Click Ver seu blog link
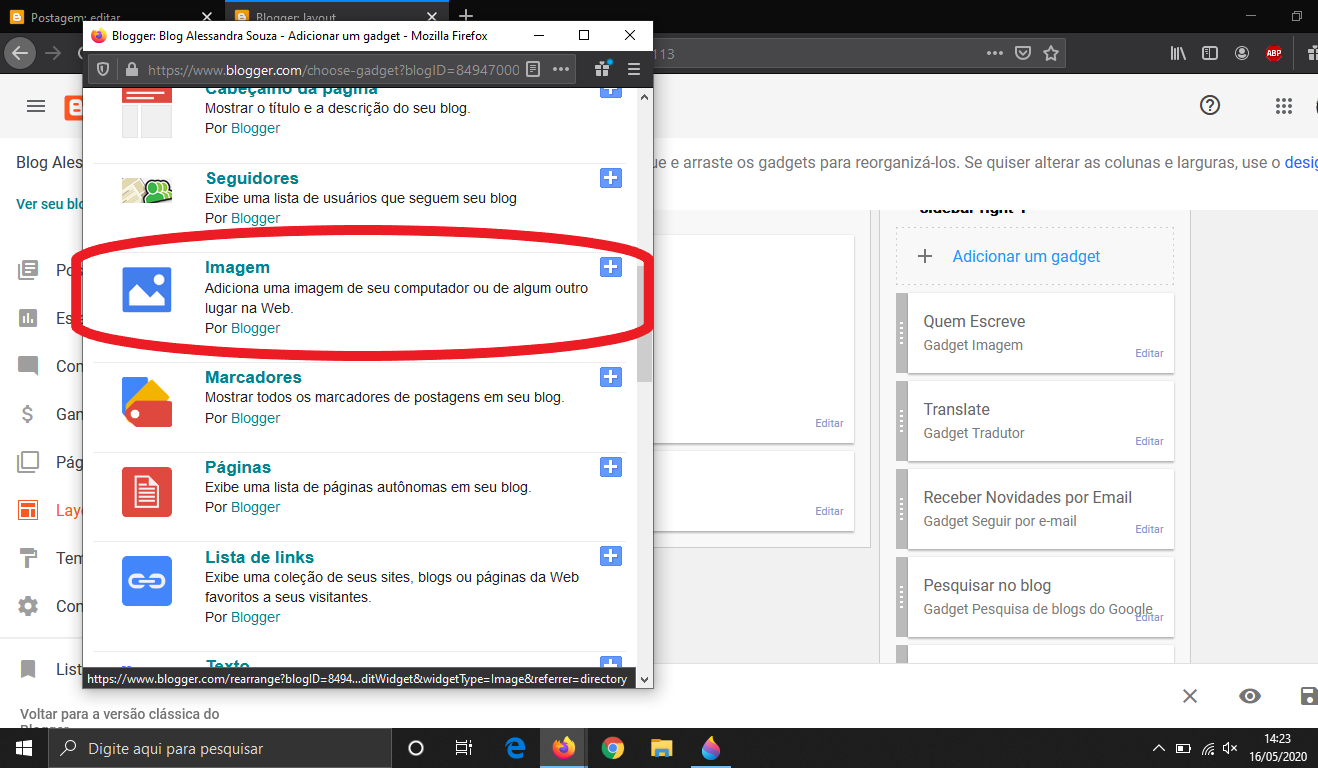Image resolution: width=1318 pixels, height=768 pixels. pos(49,204)
